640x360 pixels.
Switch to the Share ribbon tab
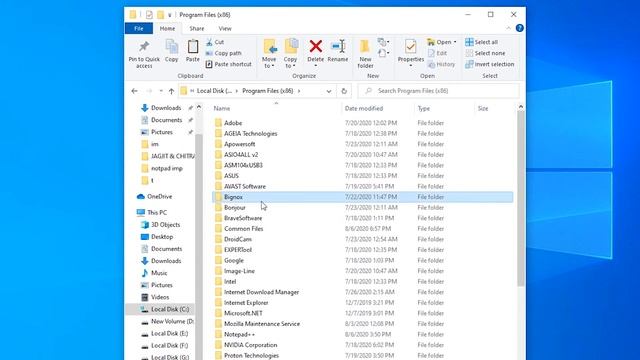click(197, 28)
